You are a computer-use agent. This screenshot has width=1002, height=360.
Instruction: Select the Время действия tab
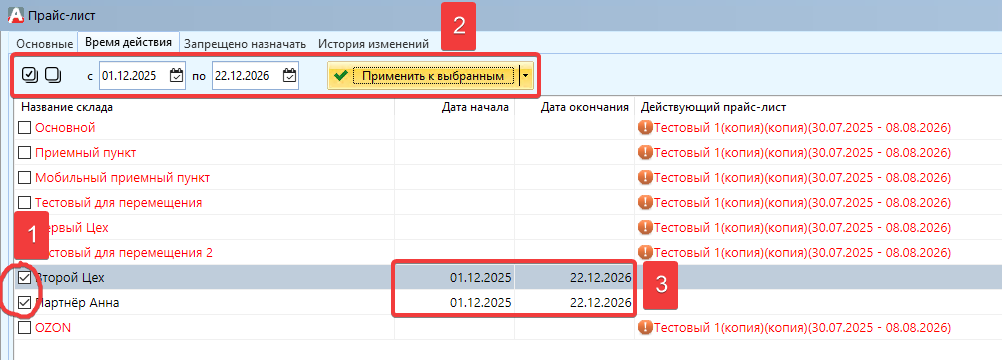128,42
